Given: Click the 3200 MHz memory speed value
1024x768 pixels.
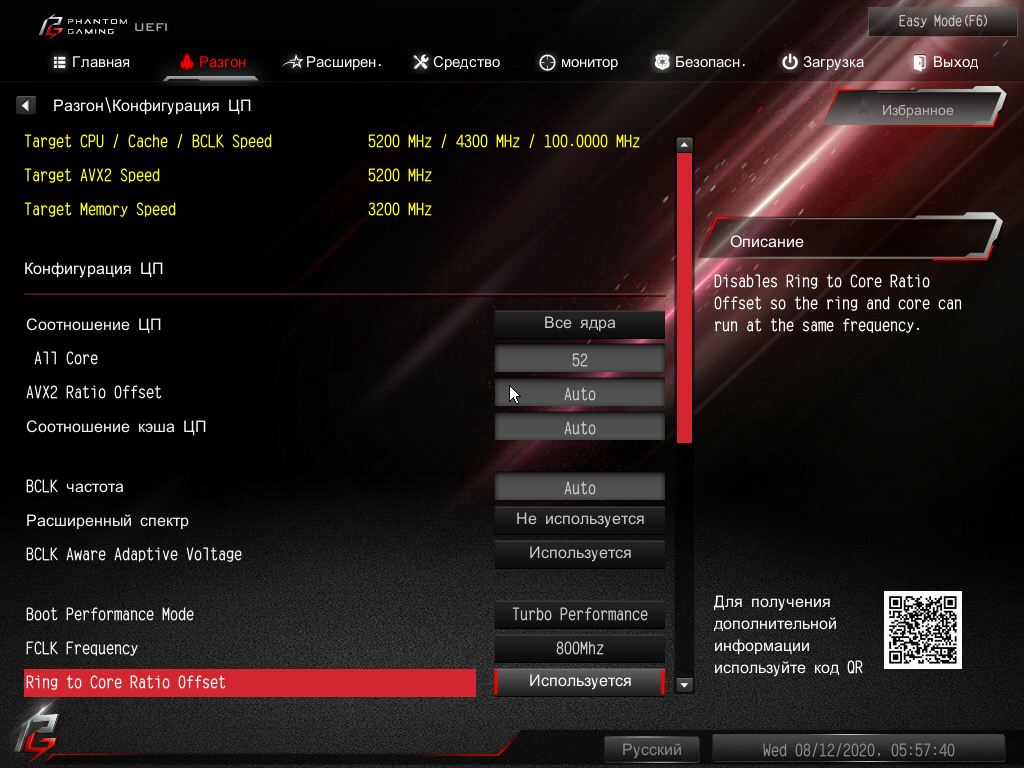Looking at the screenshot, I should pyautogui.click(x=400, y=210).
